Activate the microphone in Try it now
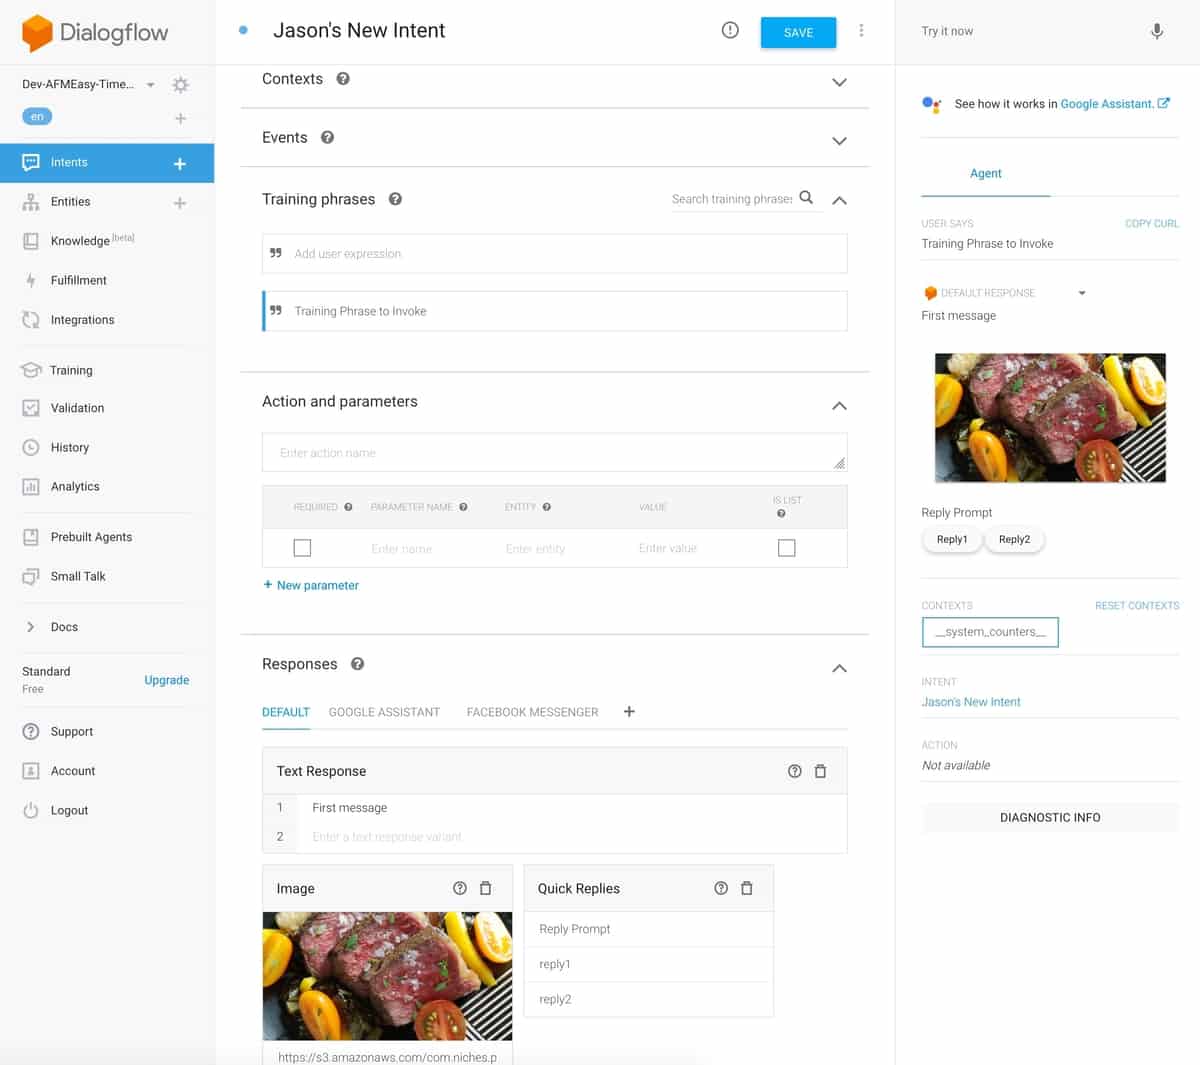This screenshot has height=1065, width=1200. pyautogui.click(x=1157, y=31)
